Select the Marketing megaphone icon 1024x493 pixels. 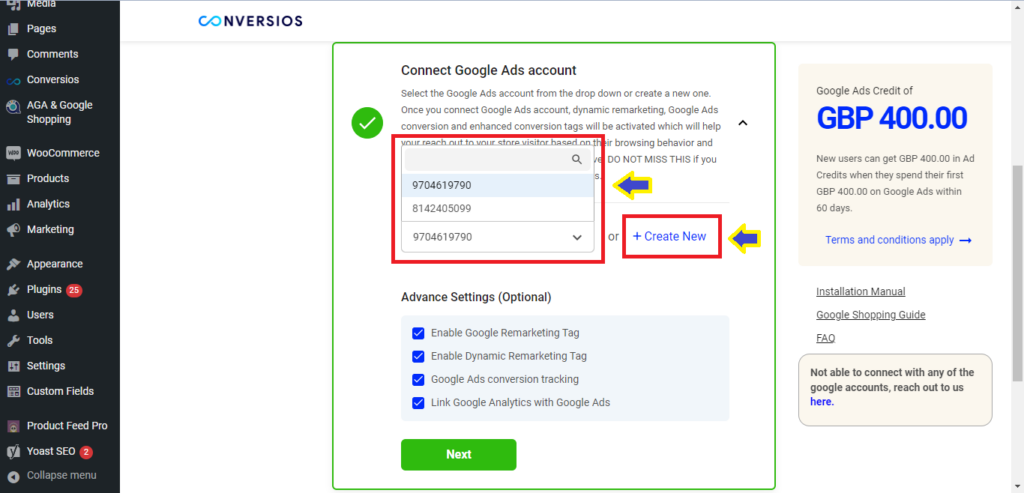click(13, 229)
